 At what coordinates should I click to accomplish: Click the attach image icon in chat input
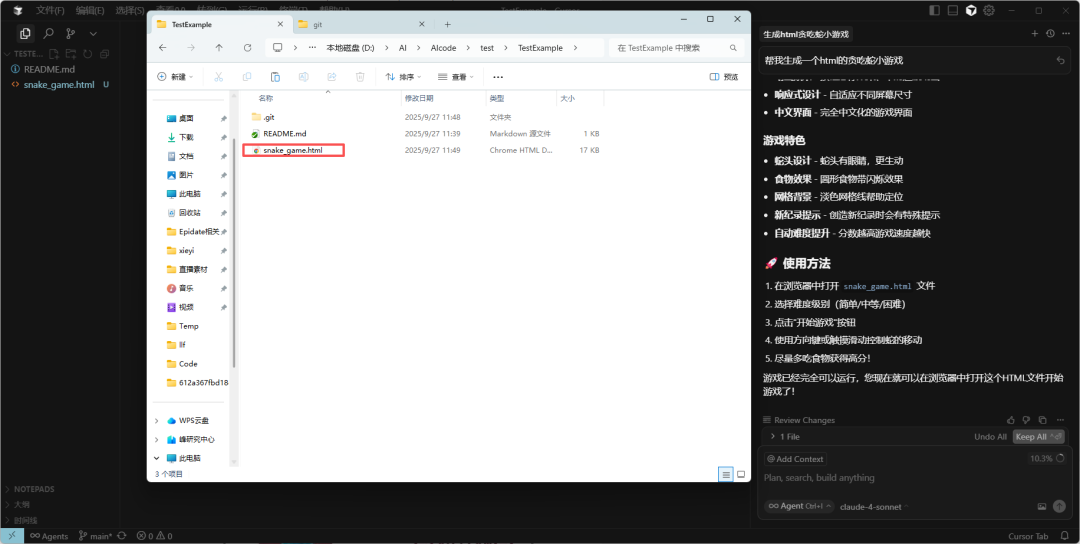tap(1042, 506)
